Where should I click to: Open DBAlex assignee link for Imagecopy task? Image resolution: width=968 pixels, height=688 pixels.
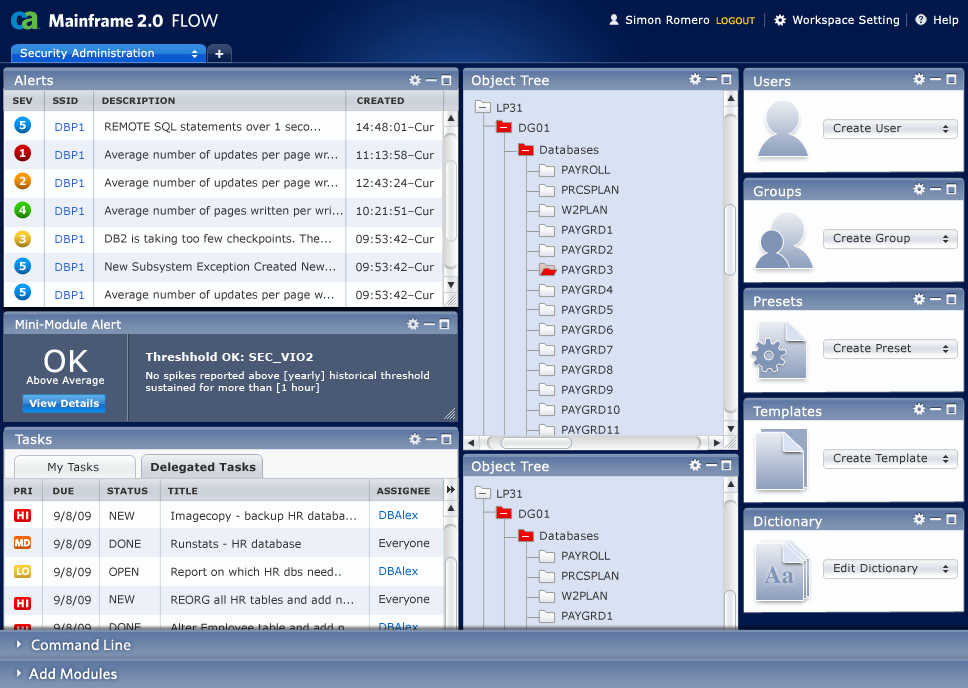pos(398,515)
